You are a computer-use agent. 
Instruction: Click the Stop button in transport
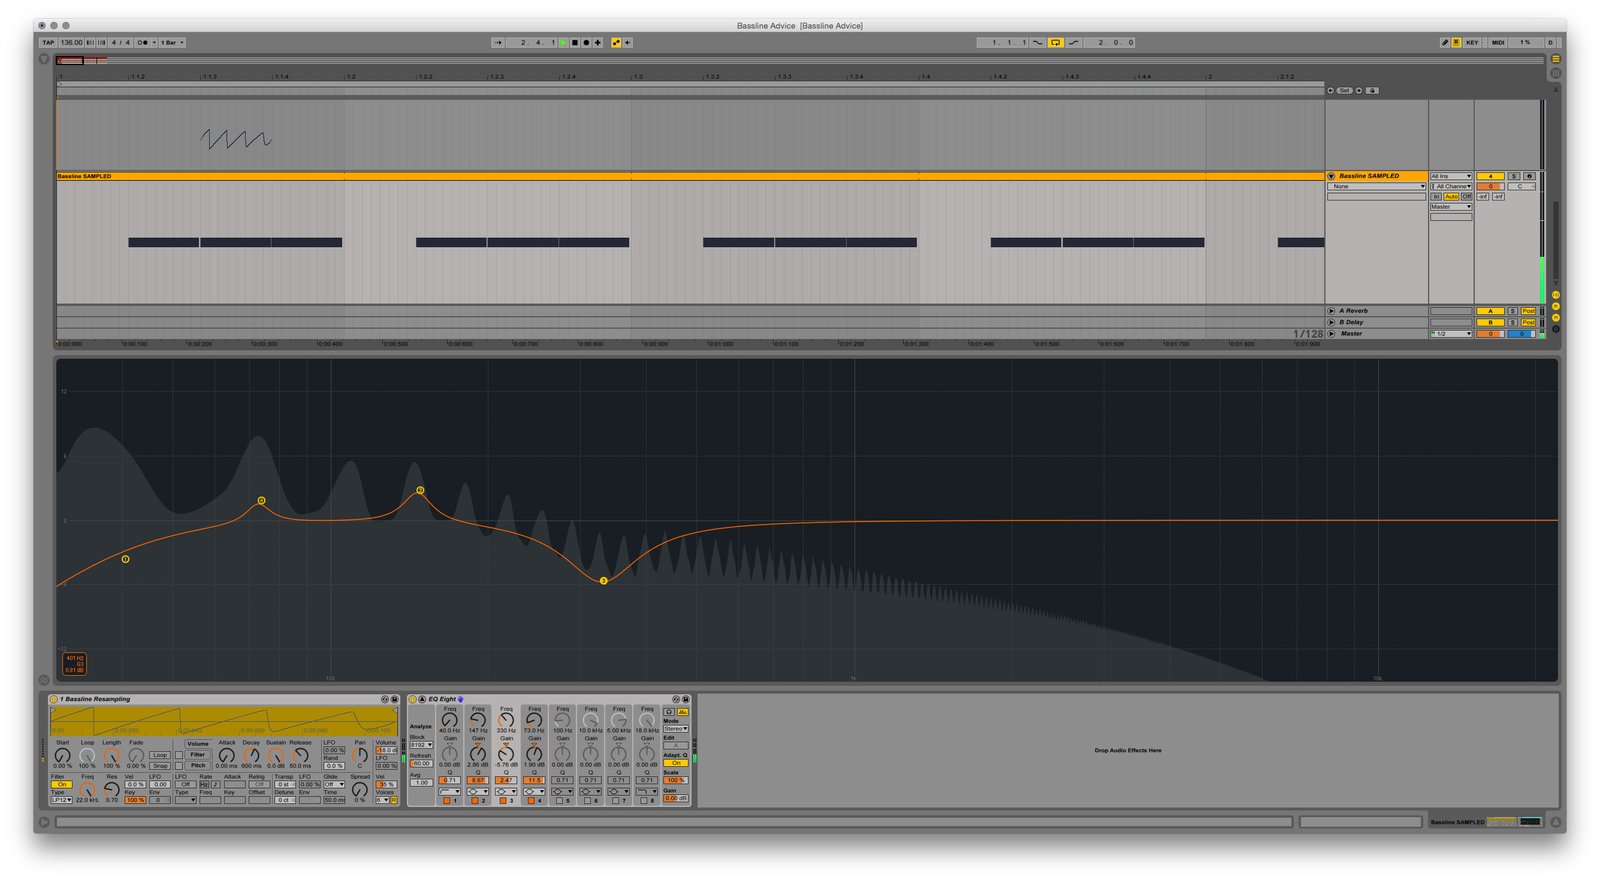[575, 42]
